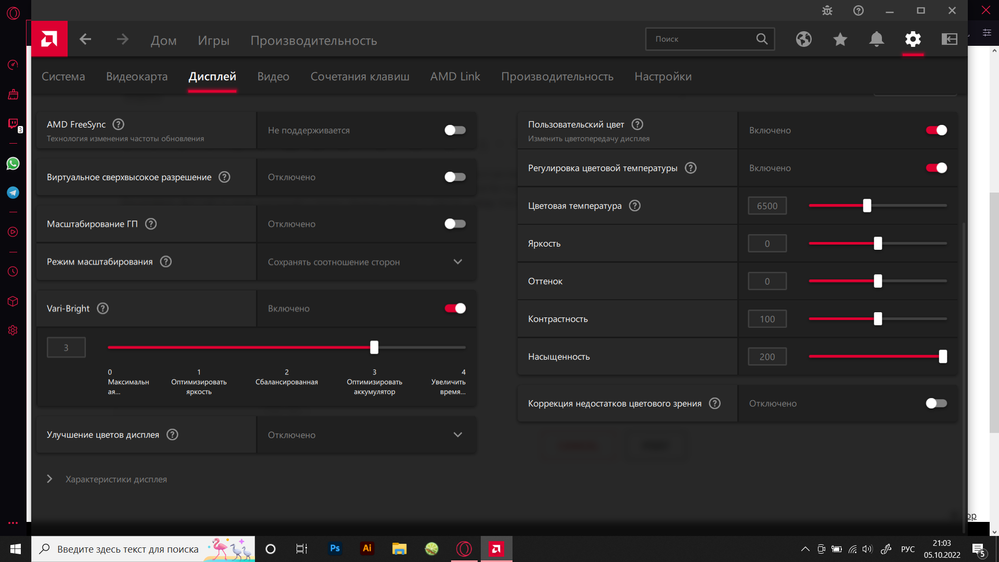Open settings gear icon in header
Image resolution: width=999 pixels, height=562 pixels.
click(x=913, y=39)
